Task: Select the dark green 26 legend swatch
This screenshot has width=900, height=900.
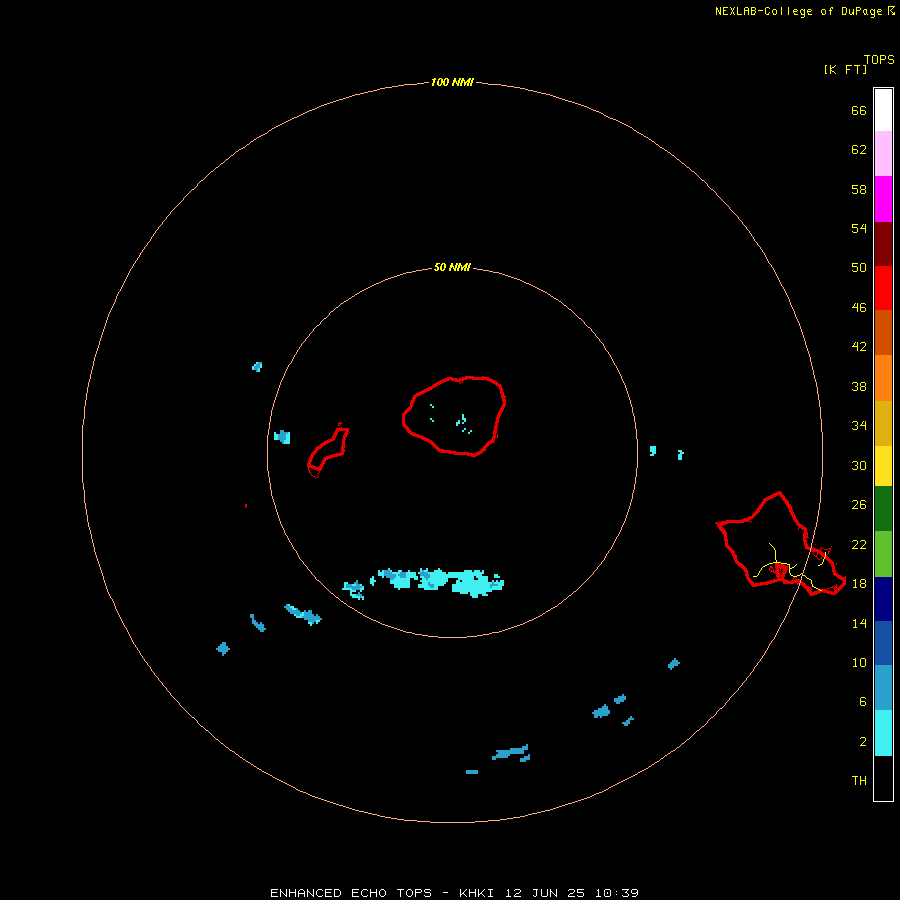Action: click(883, 509)
